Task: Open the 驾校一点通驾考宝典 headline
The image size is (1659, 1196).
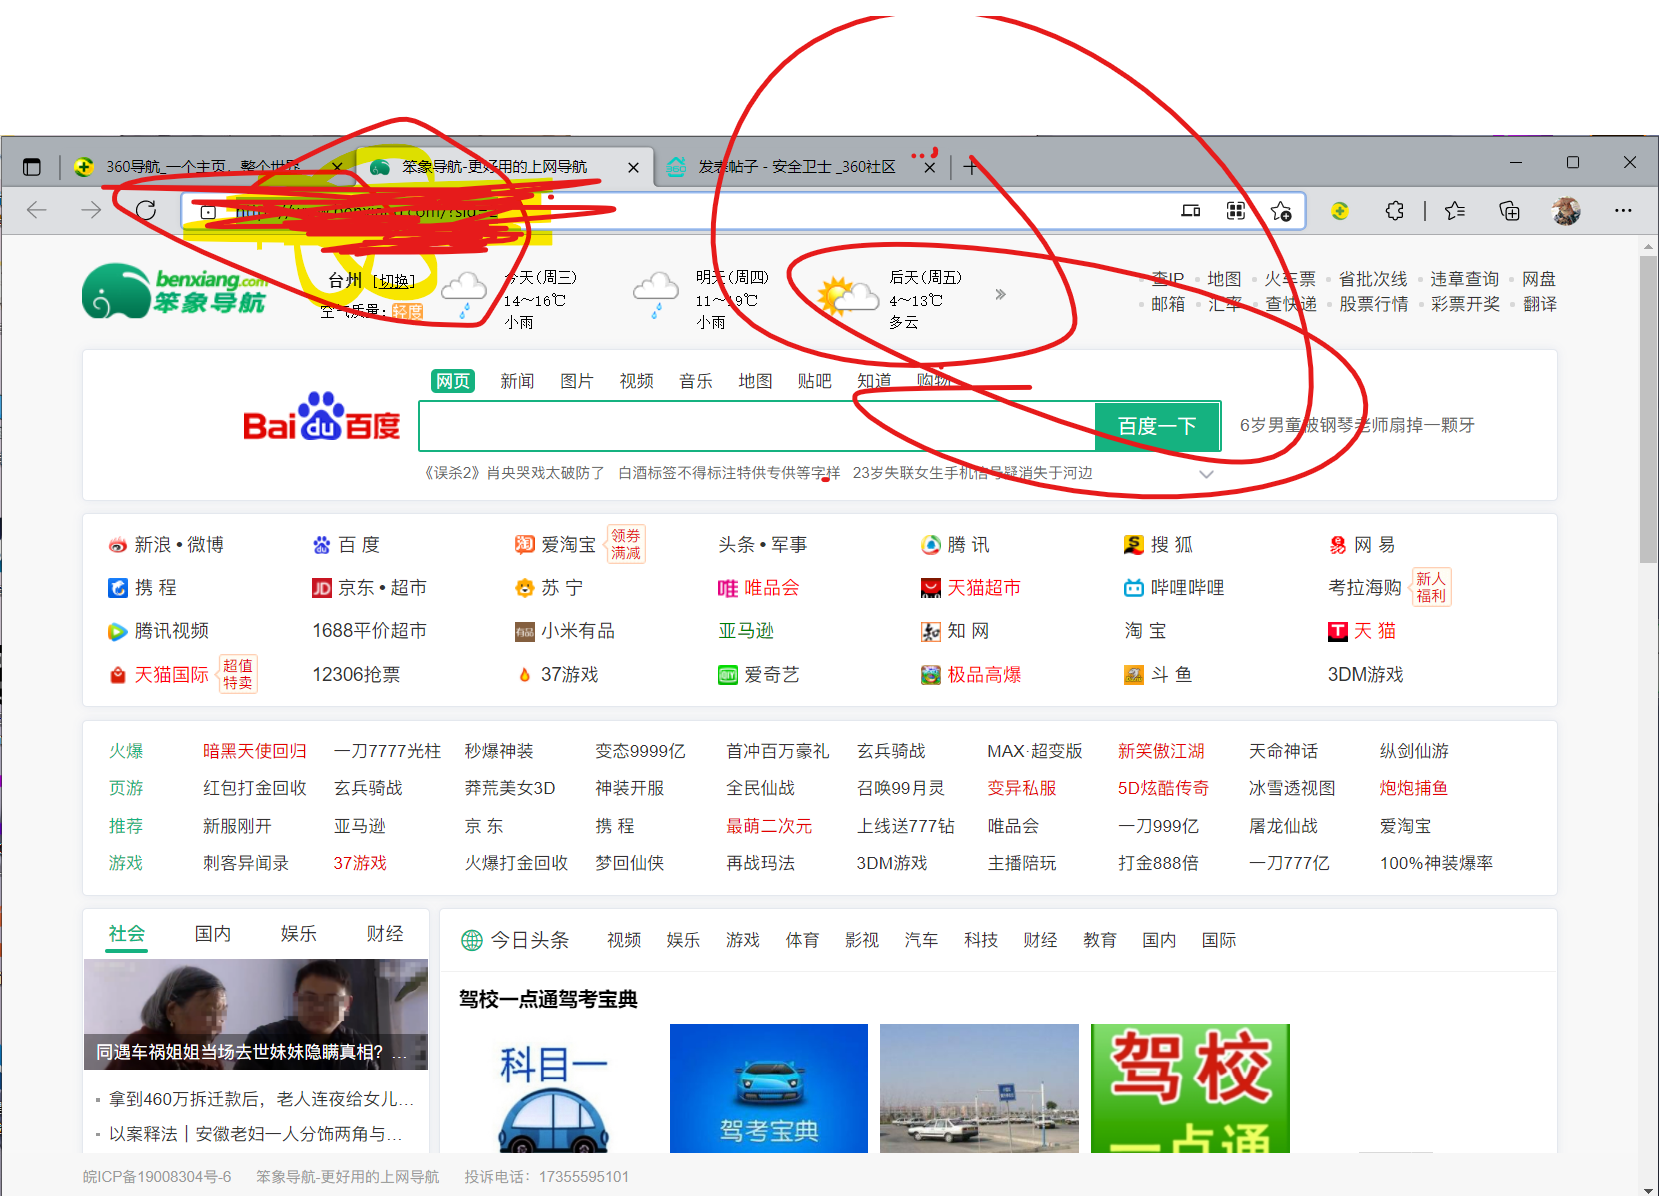Action: (x=548, y=999)
